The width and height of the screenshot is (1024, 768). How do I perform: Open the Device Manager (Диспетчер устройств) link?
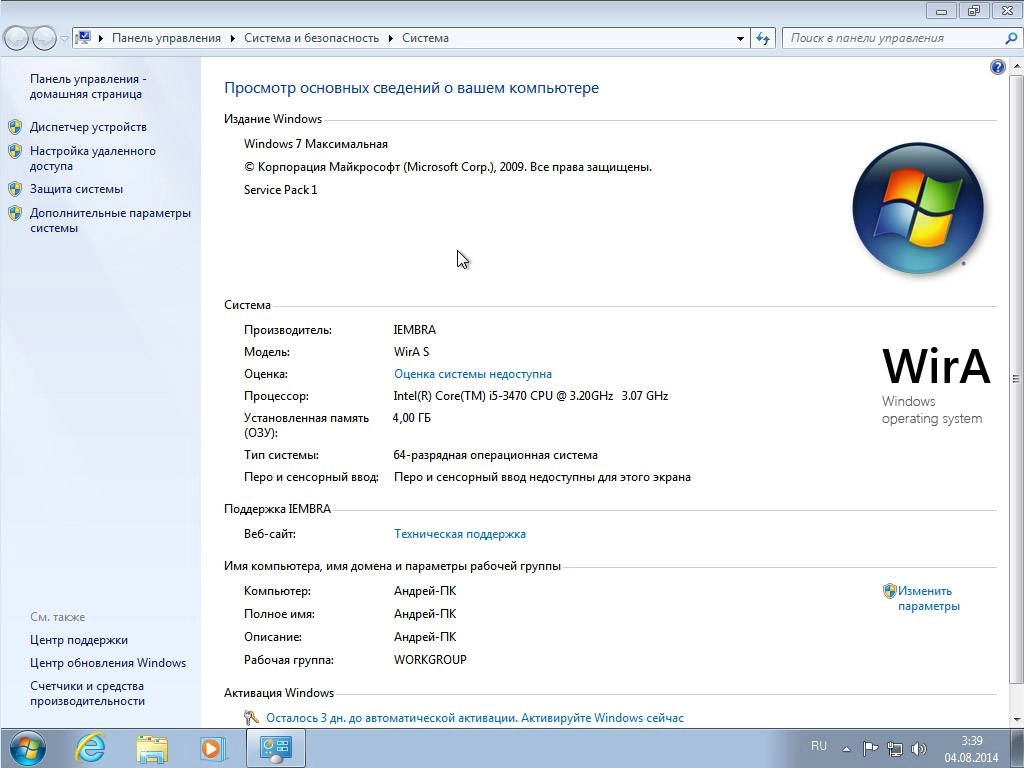[x=88, y=127]
